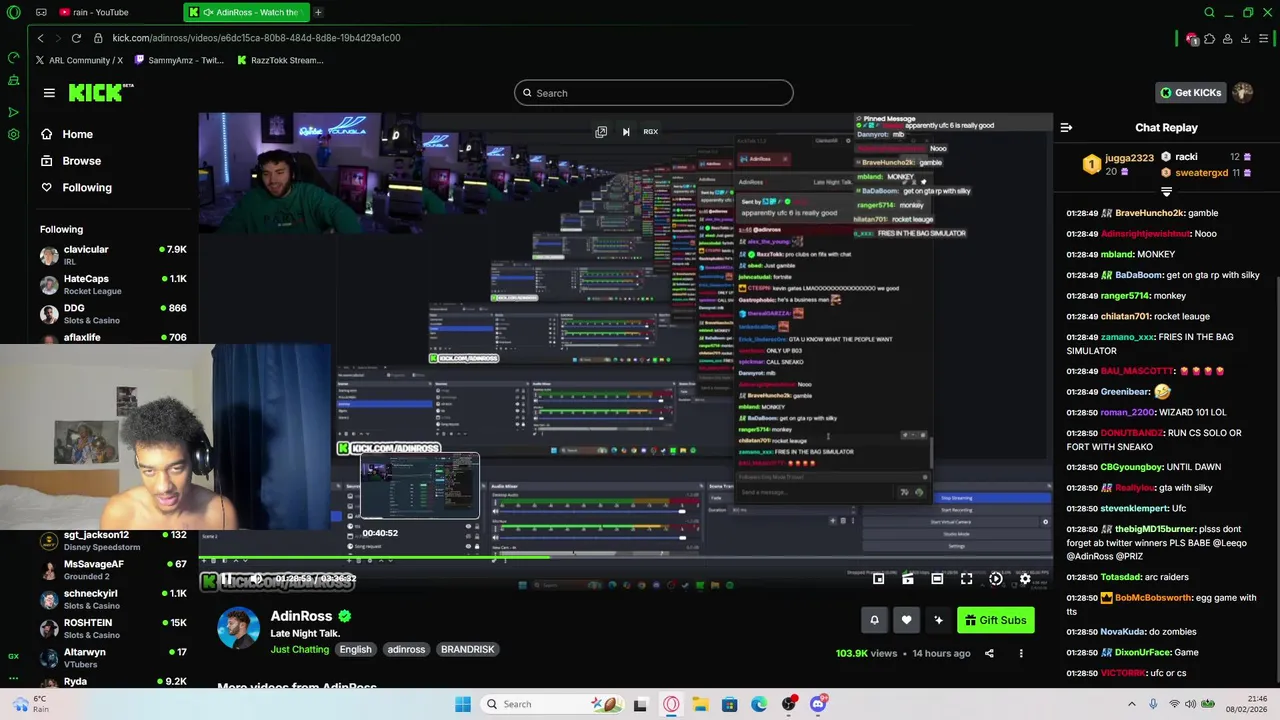Open Opera GX easy setup sliders icon
The width and height of the screenshot is (1280, 720).
pos(1263,38)
